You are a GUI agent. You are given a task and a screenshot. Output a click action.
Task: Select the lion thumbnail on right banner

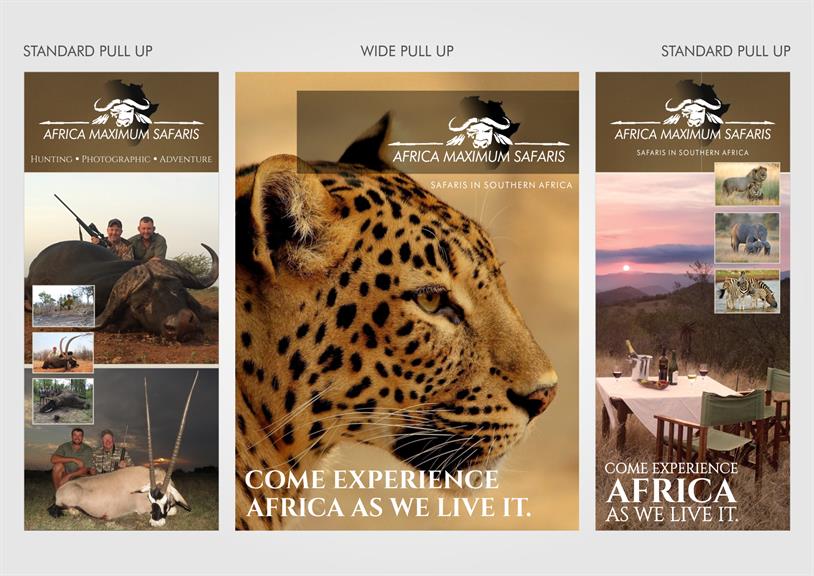click(x=747, y=184)
